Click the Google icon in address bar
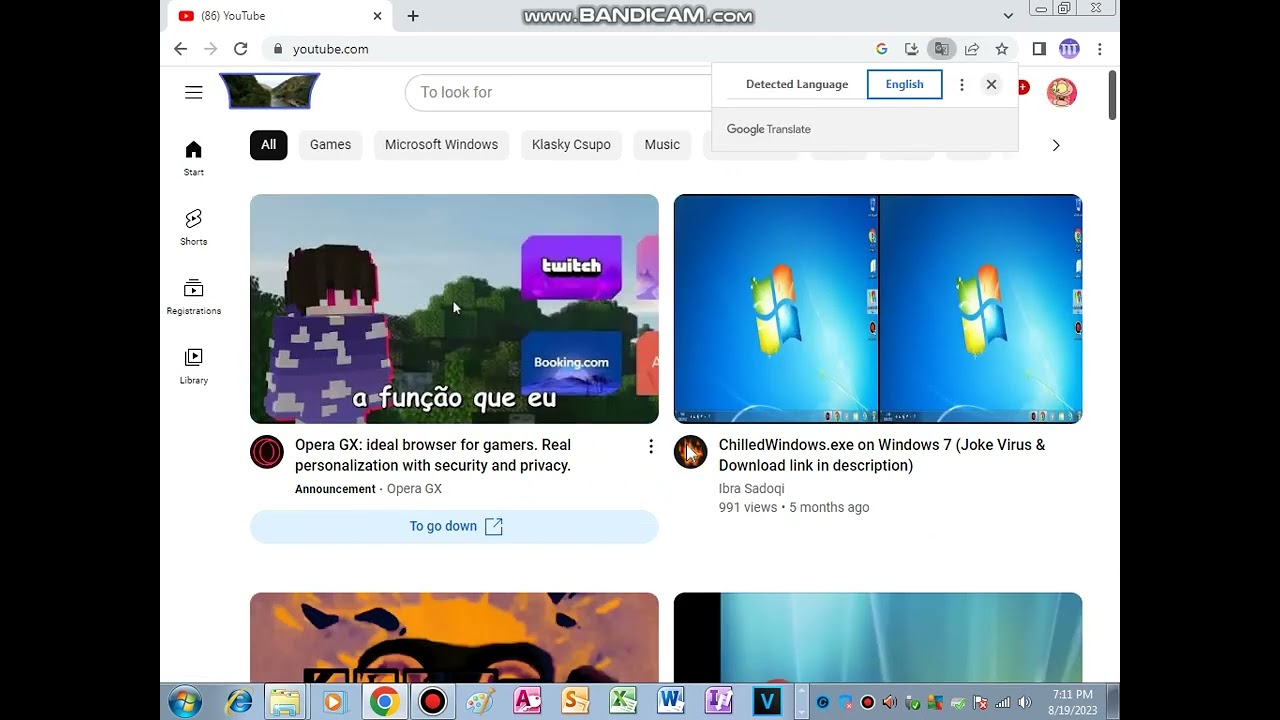1280x720 pixels. point(881,49)
